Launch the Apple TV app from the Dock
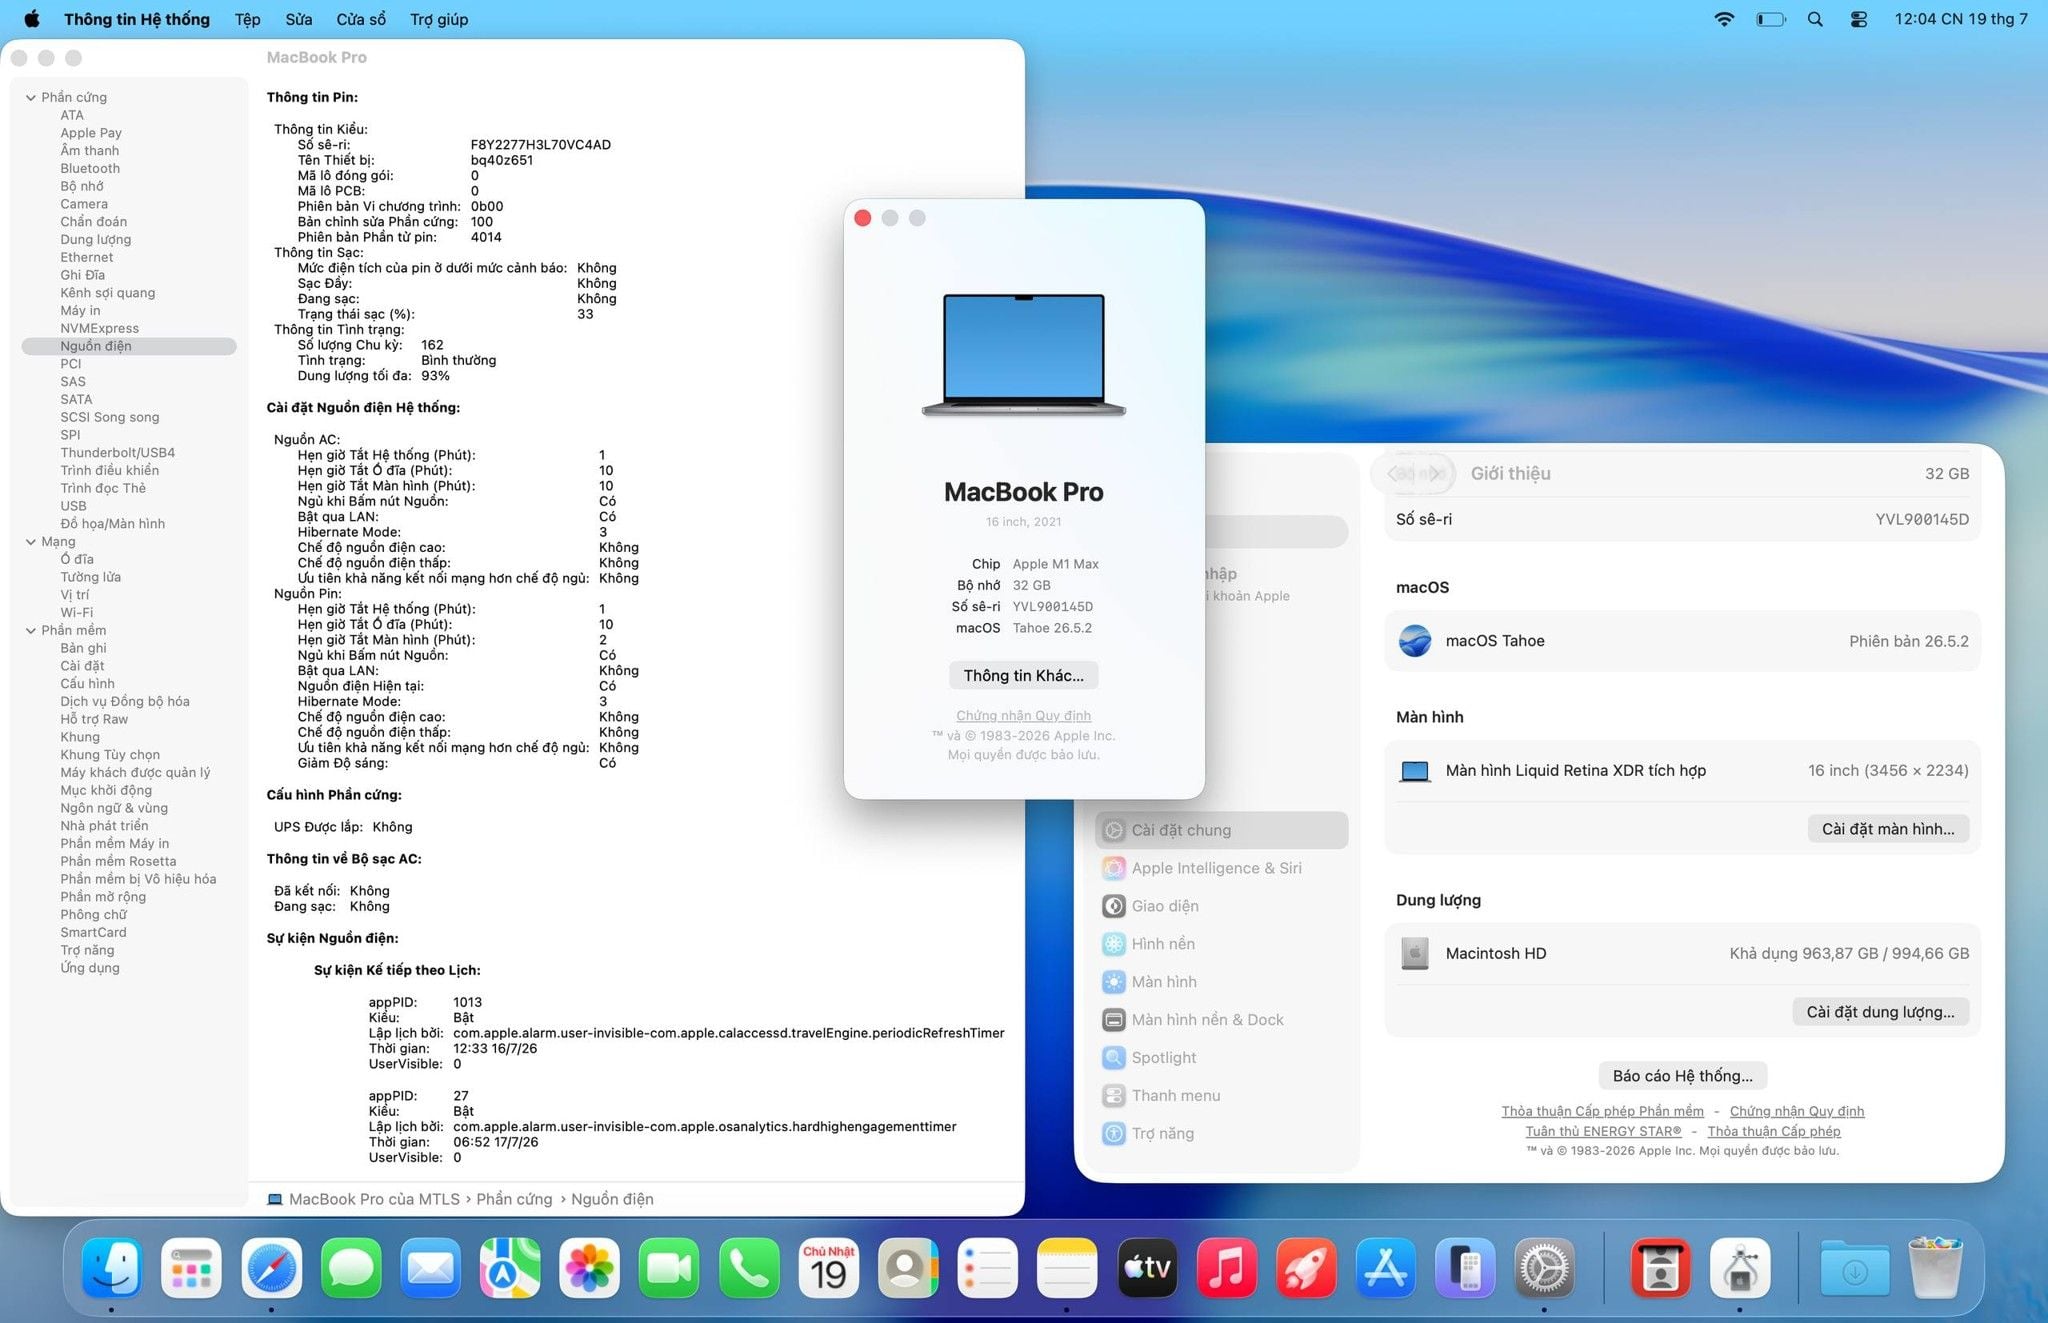 pos(1147,1267)
